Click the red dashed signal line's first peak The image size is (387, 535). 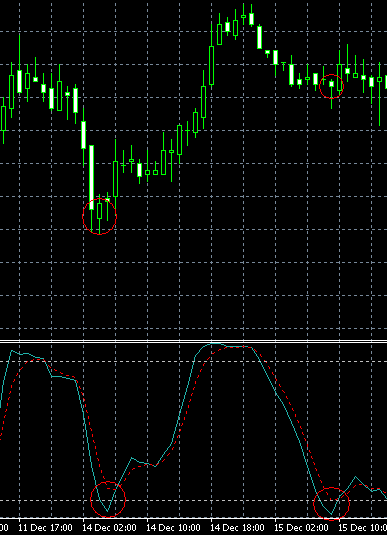(x=38, y=360)
